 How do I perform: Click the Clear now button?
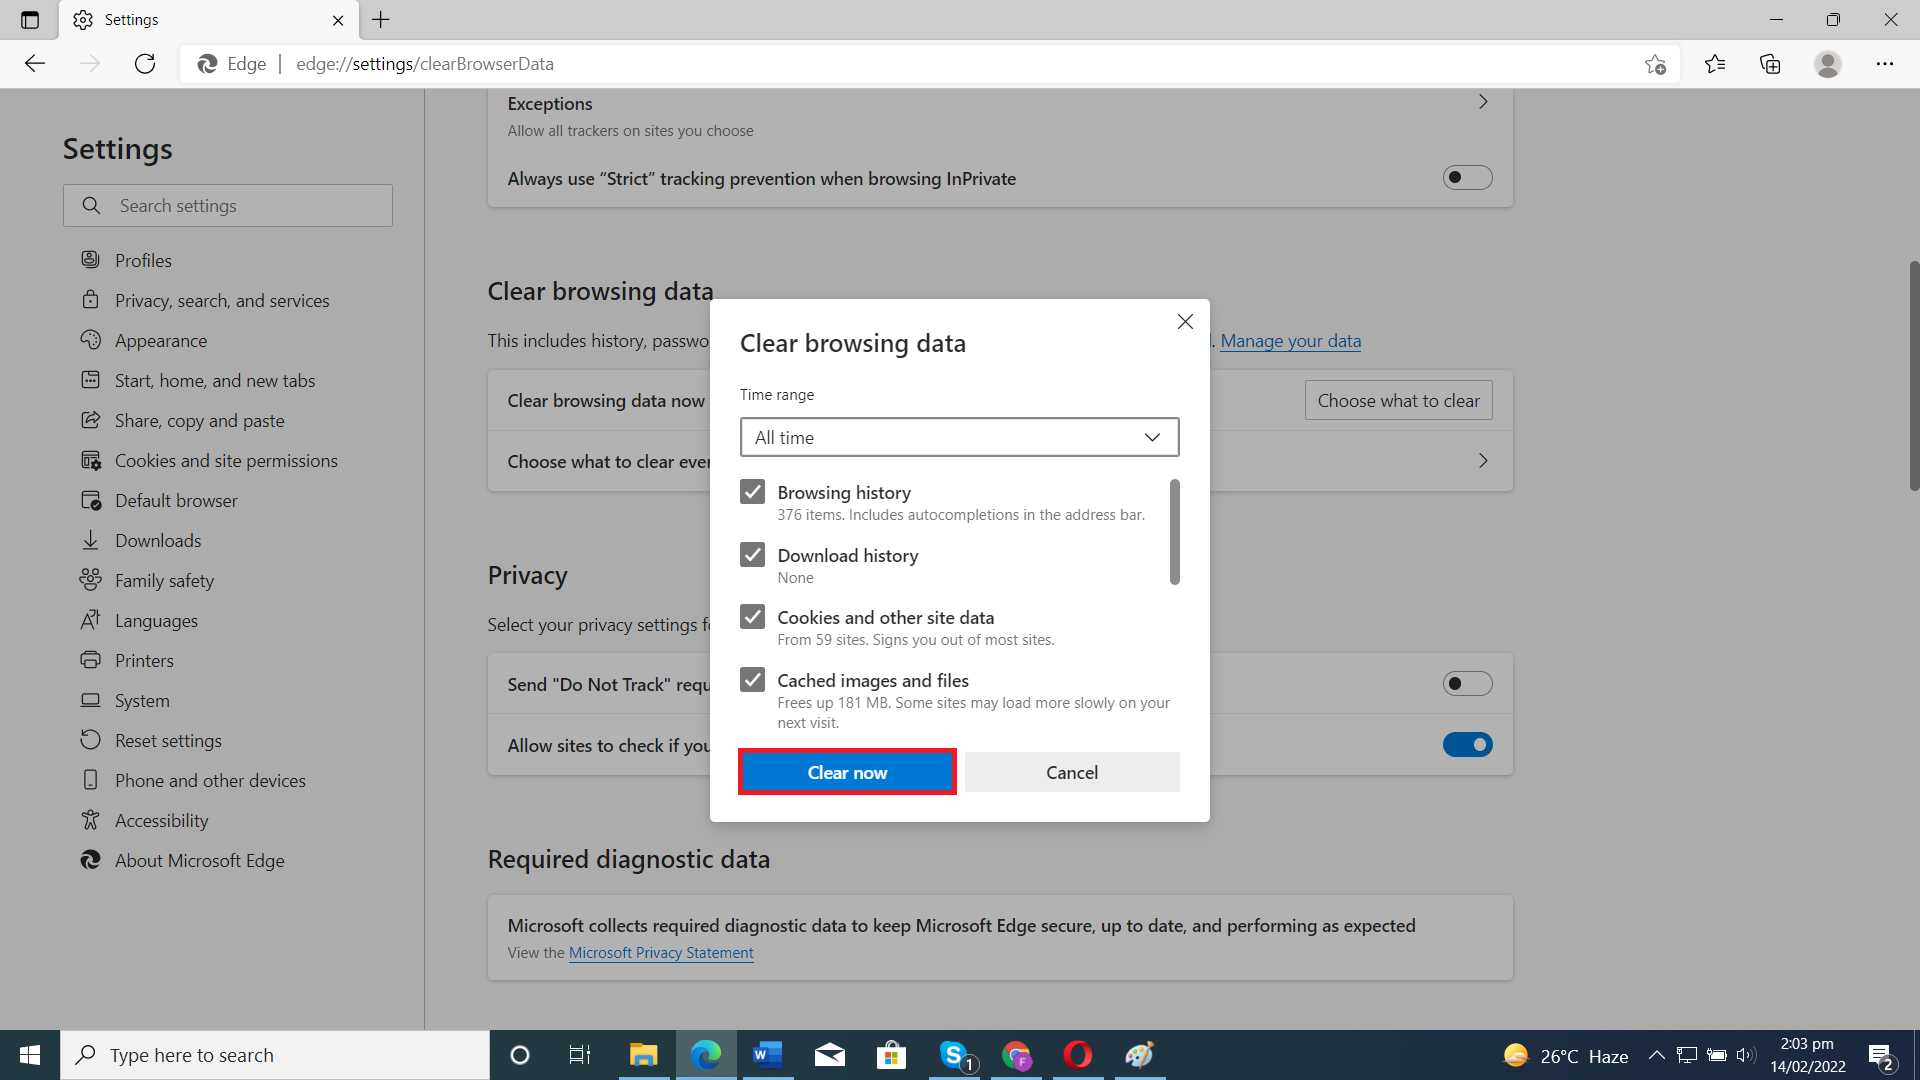(x=848, y=771)
